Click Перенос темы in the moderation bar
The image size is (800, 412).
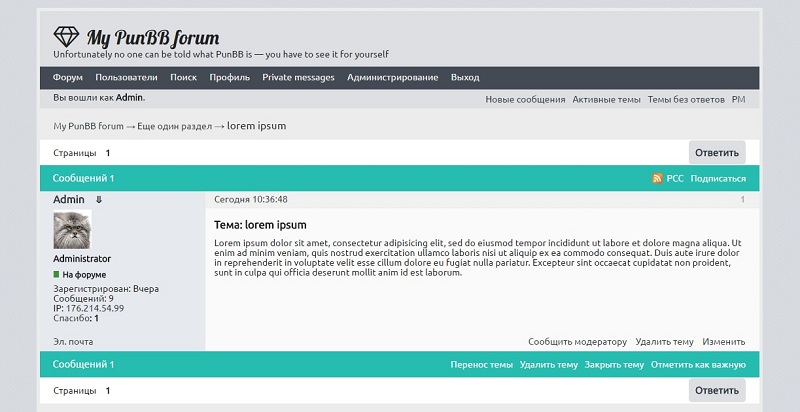coord(481,365)
